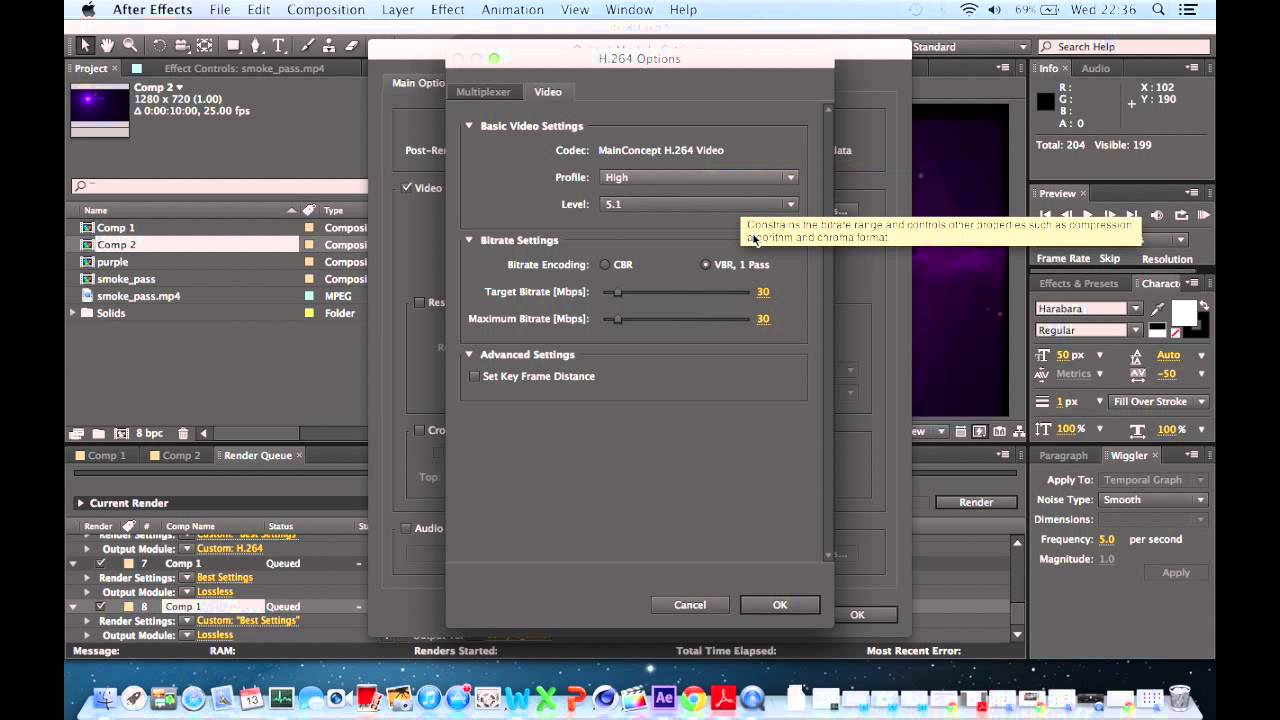Select the Rectangle shape tool
The image size is (1280, 720).
pos(234,46)
